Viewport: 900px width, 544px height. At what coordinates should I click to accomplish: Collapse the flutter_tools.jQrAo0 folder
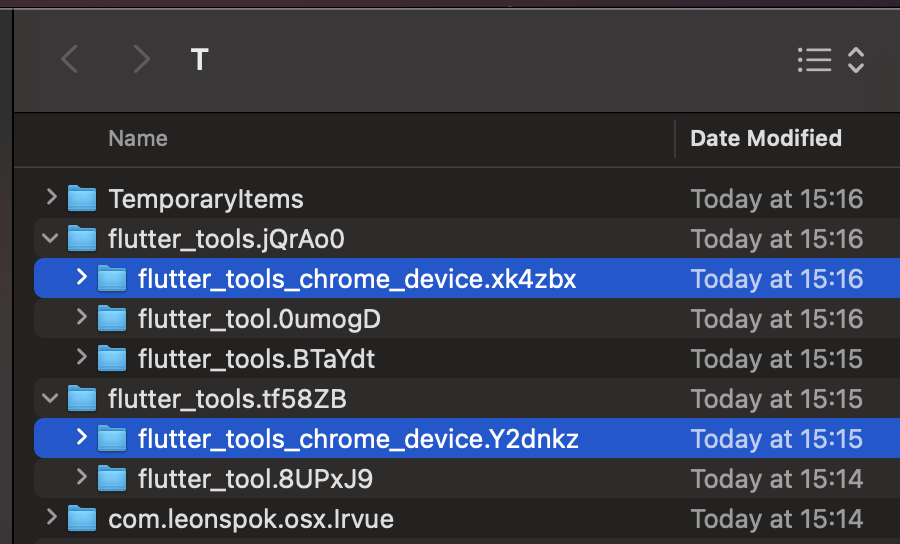(51, 238)
